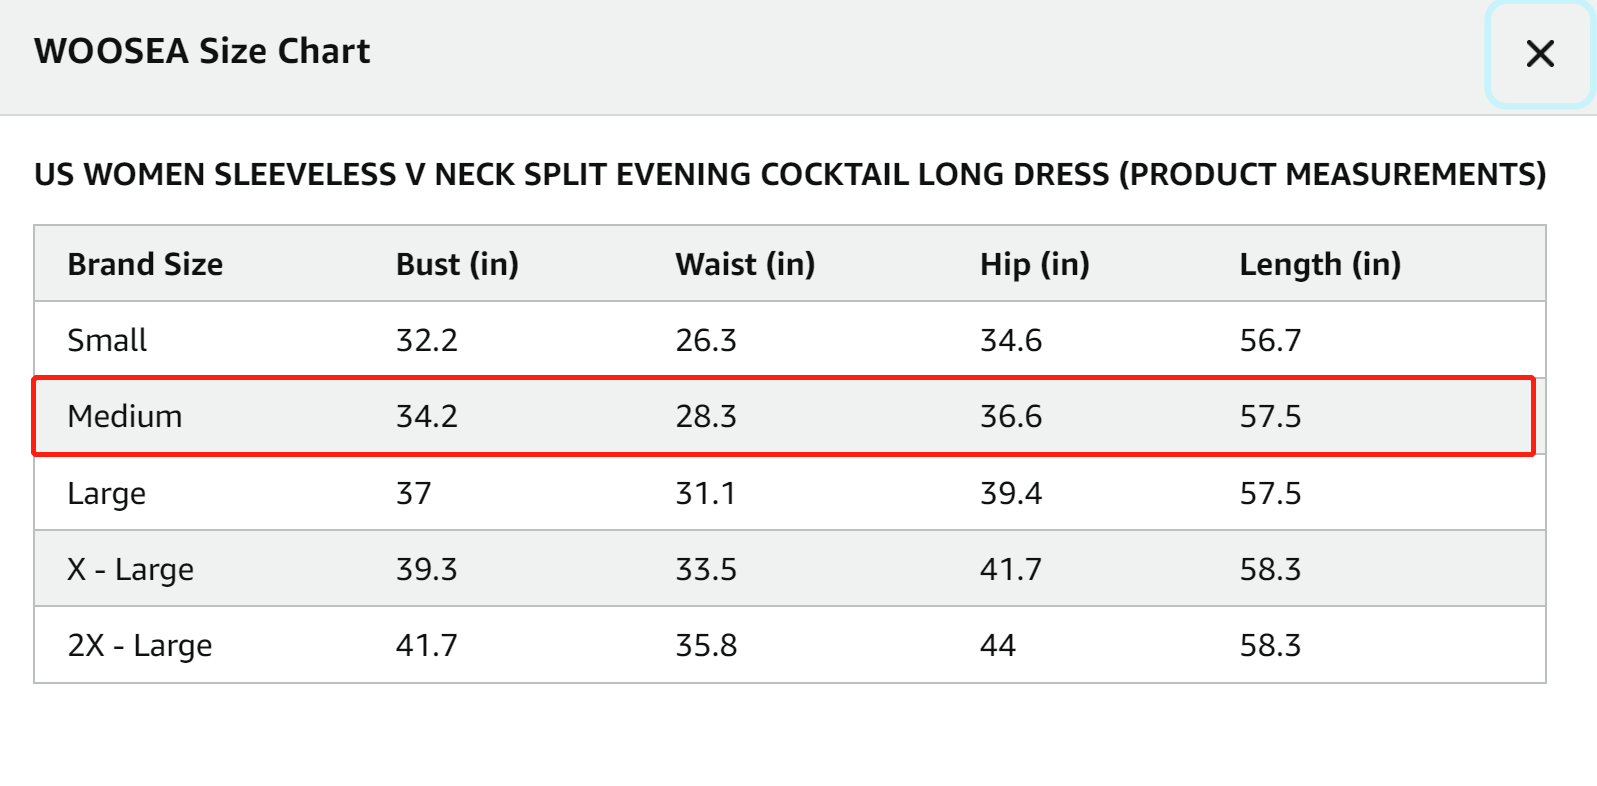Image resolution: width=1597 pixels, height=786 pixels.
Task: Select the Small size row label
Action: [107, 340]
